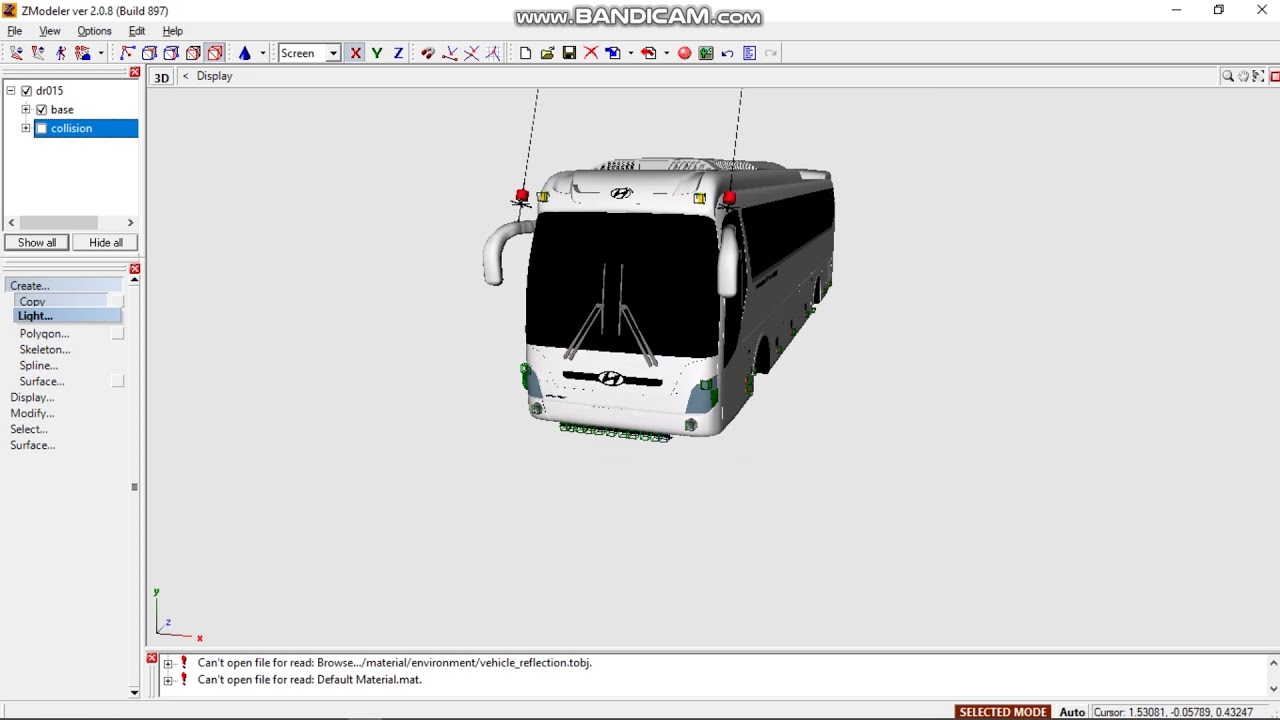
Task: Click the viewport zoom magnifier icon
Action: [1227, 76]
